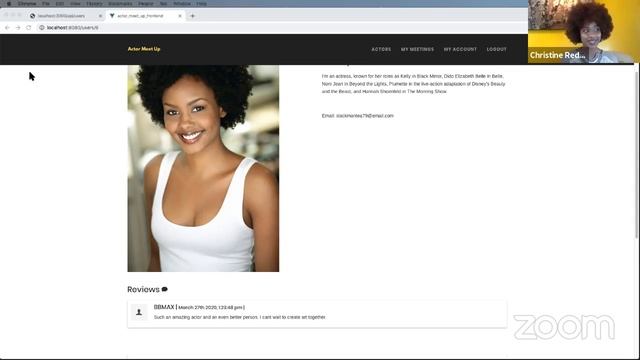The width and height of the screenshot is (640, 360).
Task: Open a new browser tab
Action: point(193,16)
